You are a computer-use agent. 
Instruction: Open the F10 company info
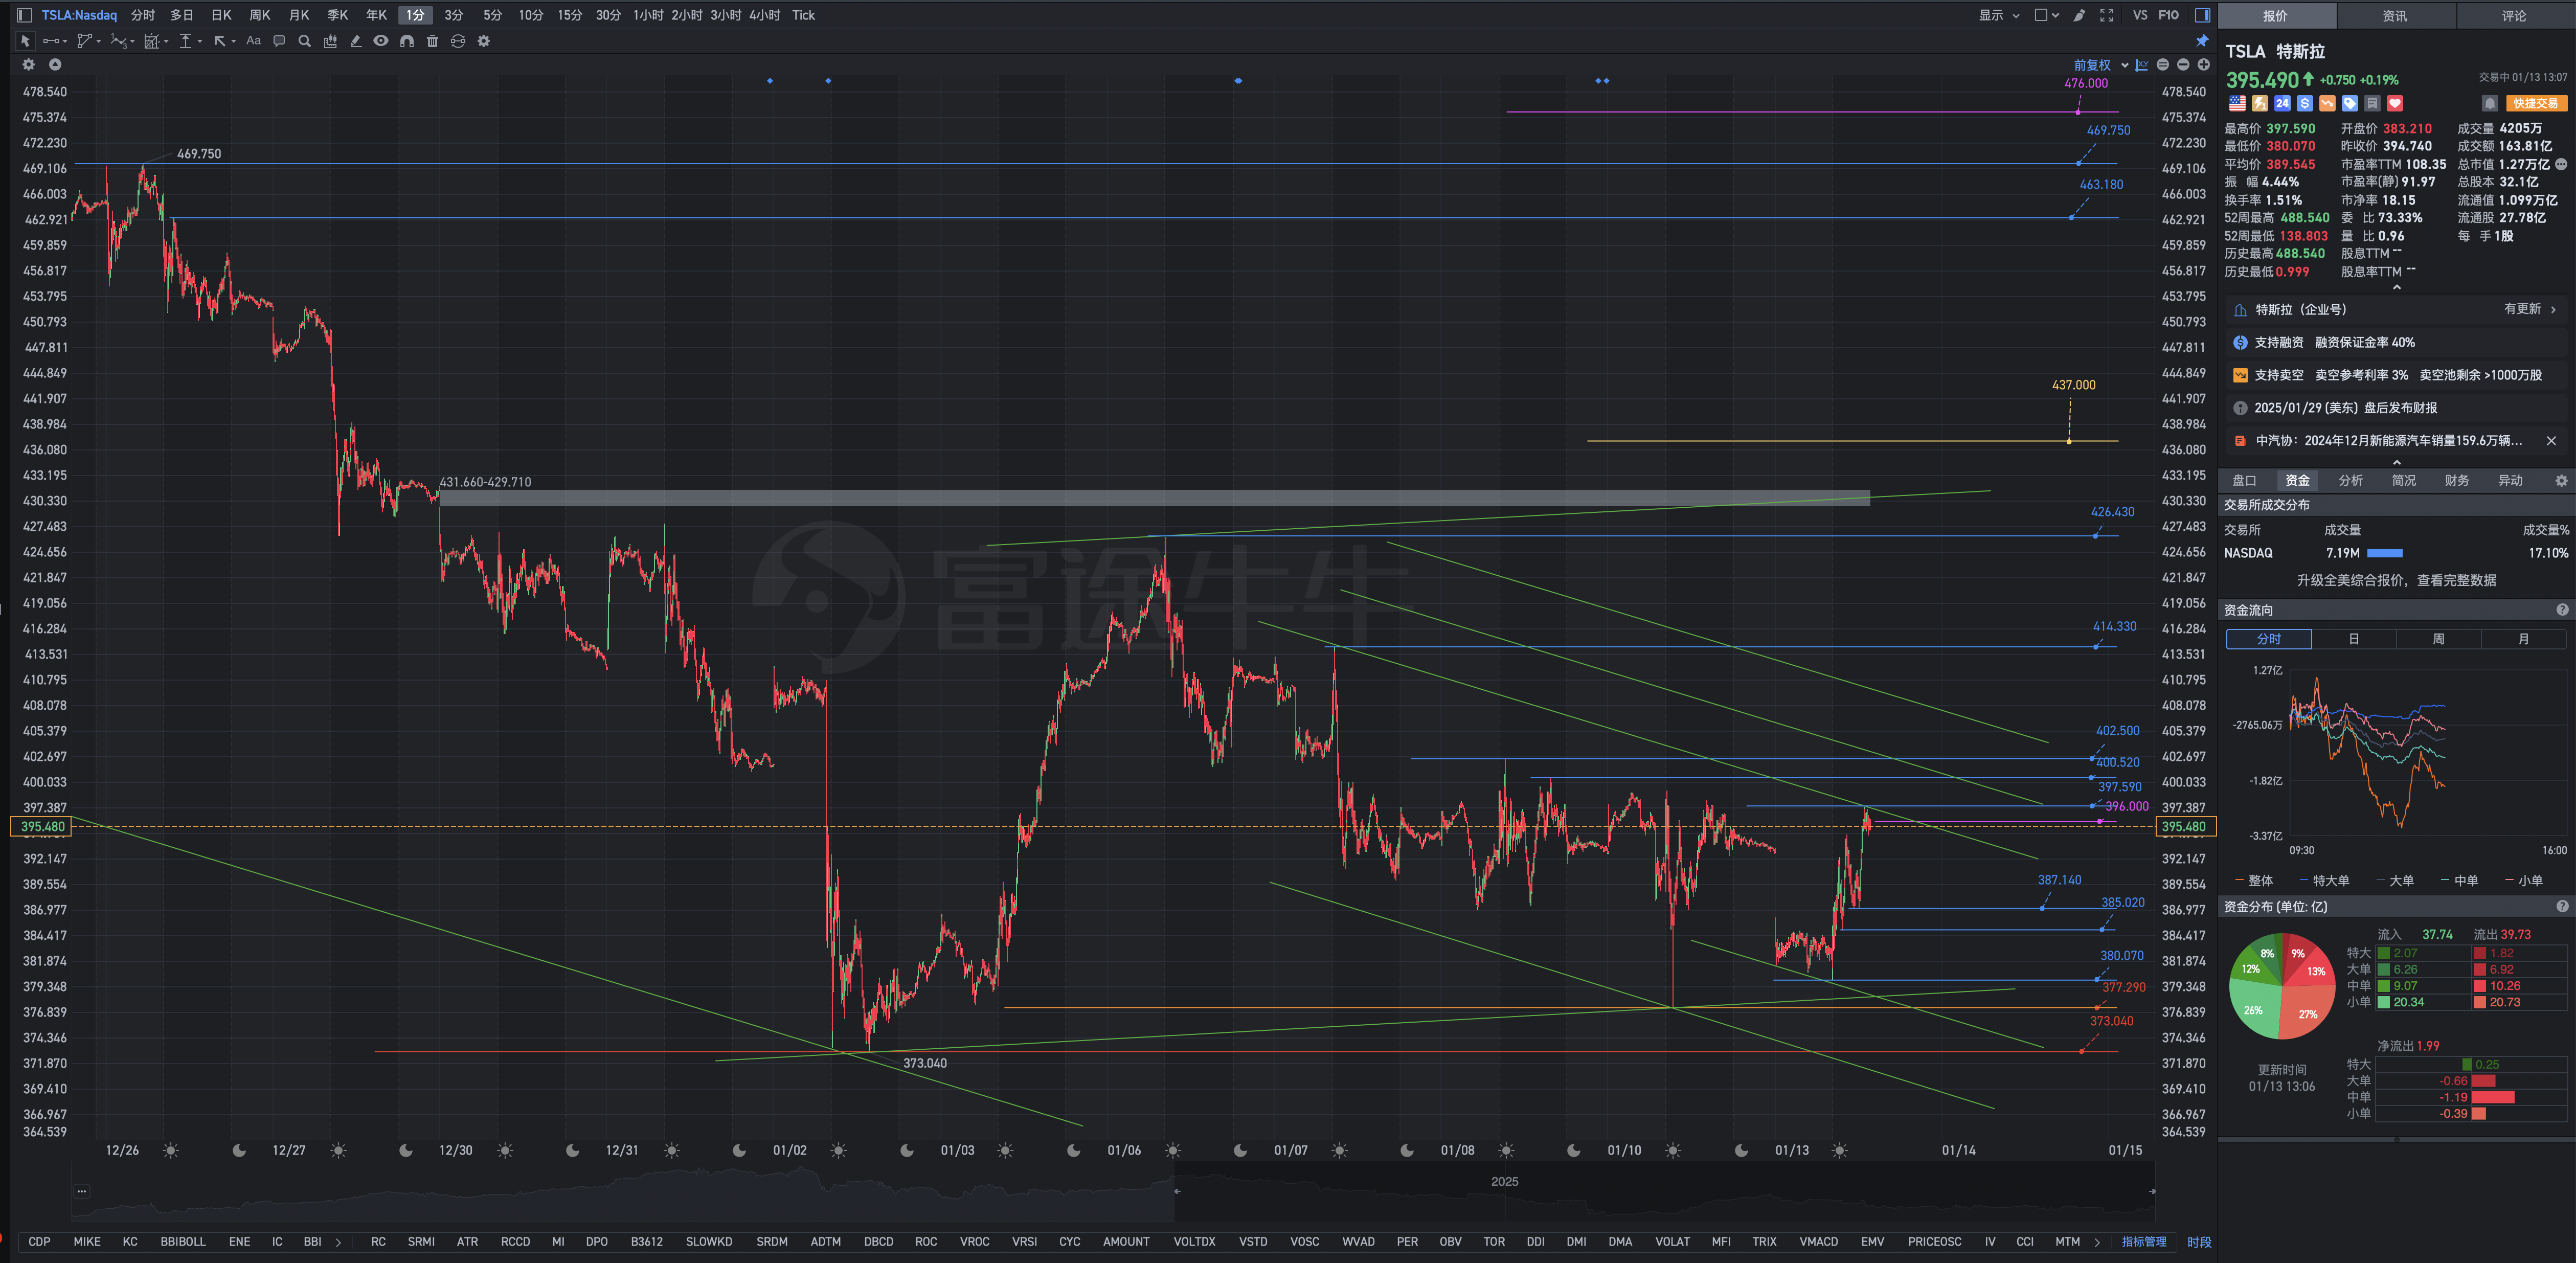[2168, 15]
